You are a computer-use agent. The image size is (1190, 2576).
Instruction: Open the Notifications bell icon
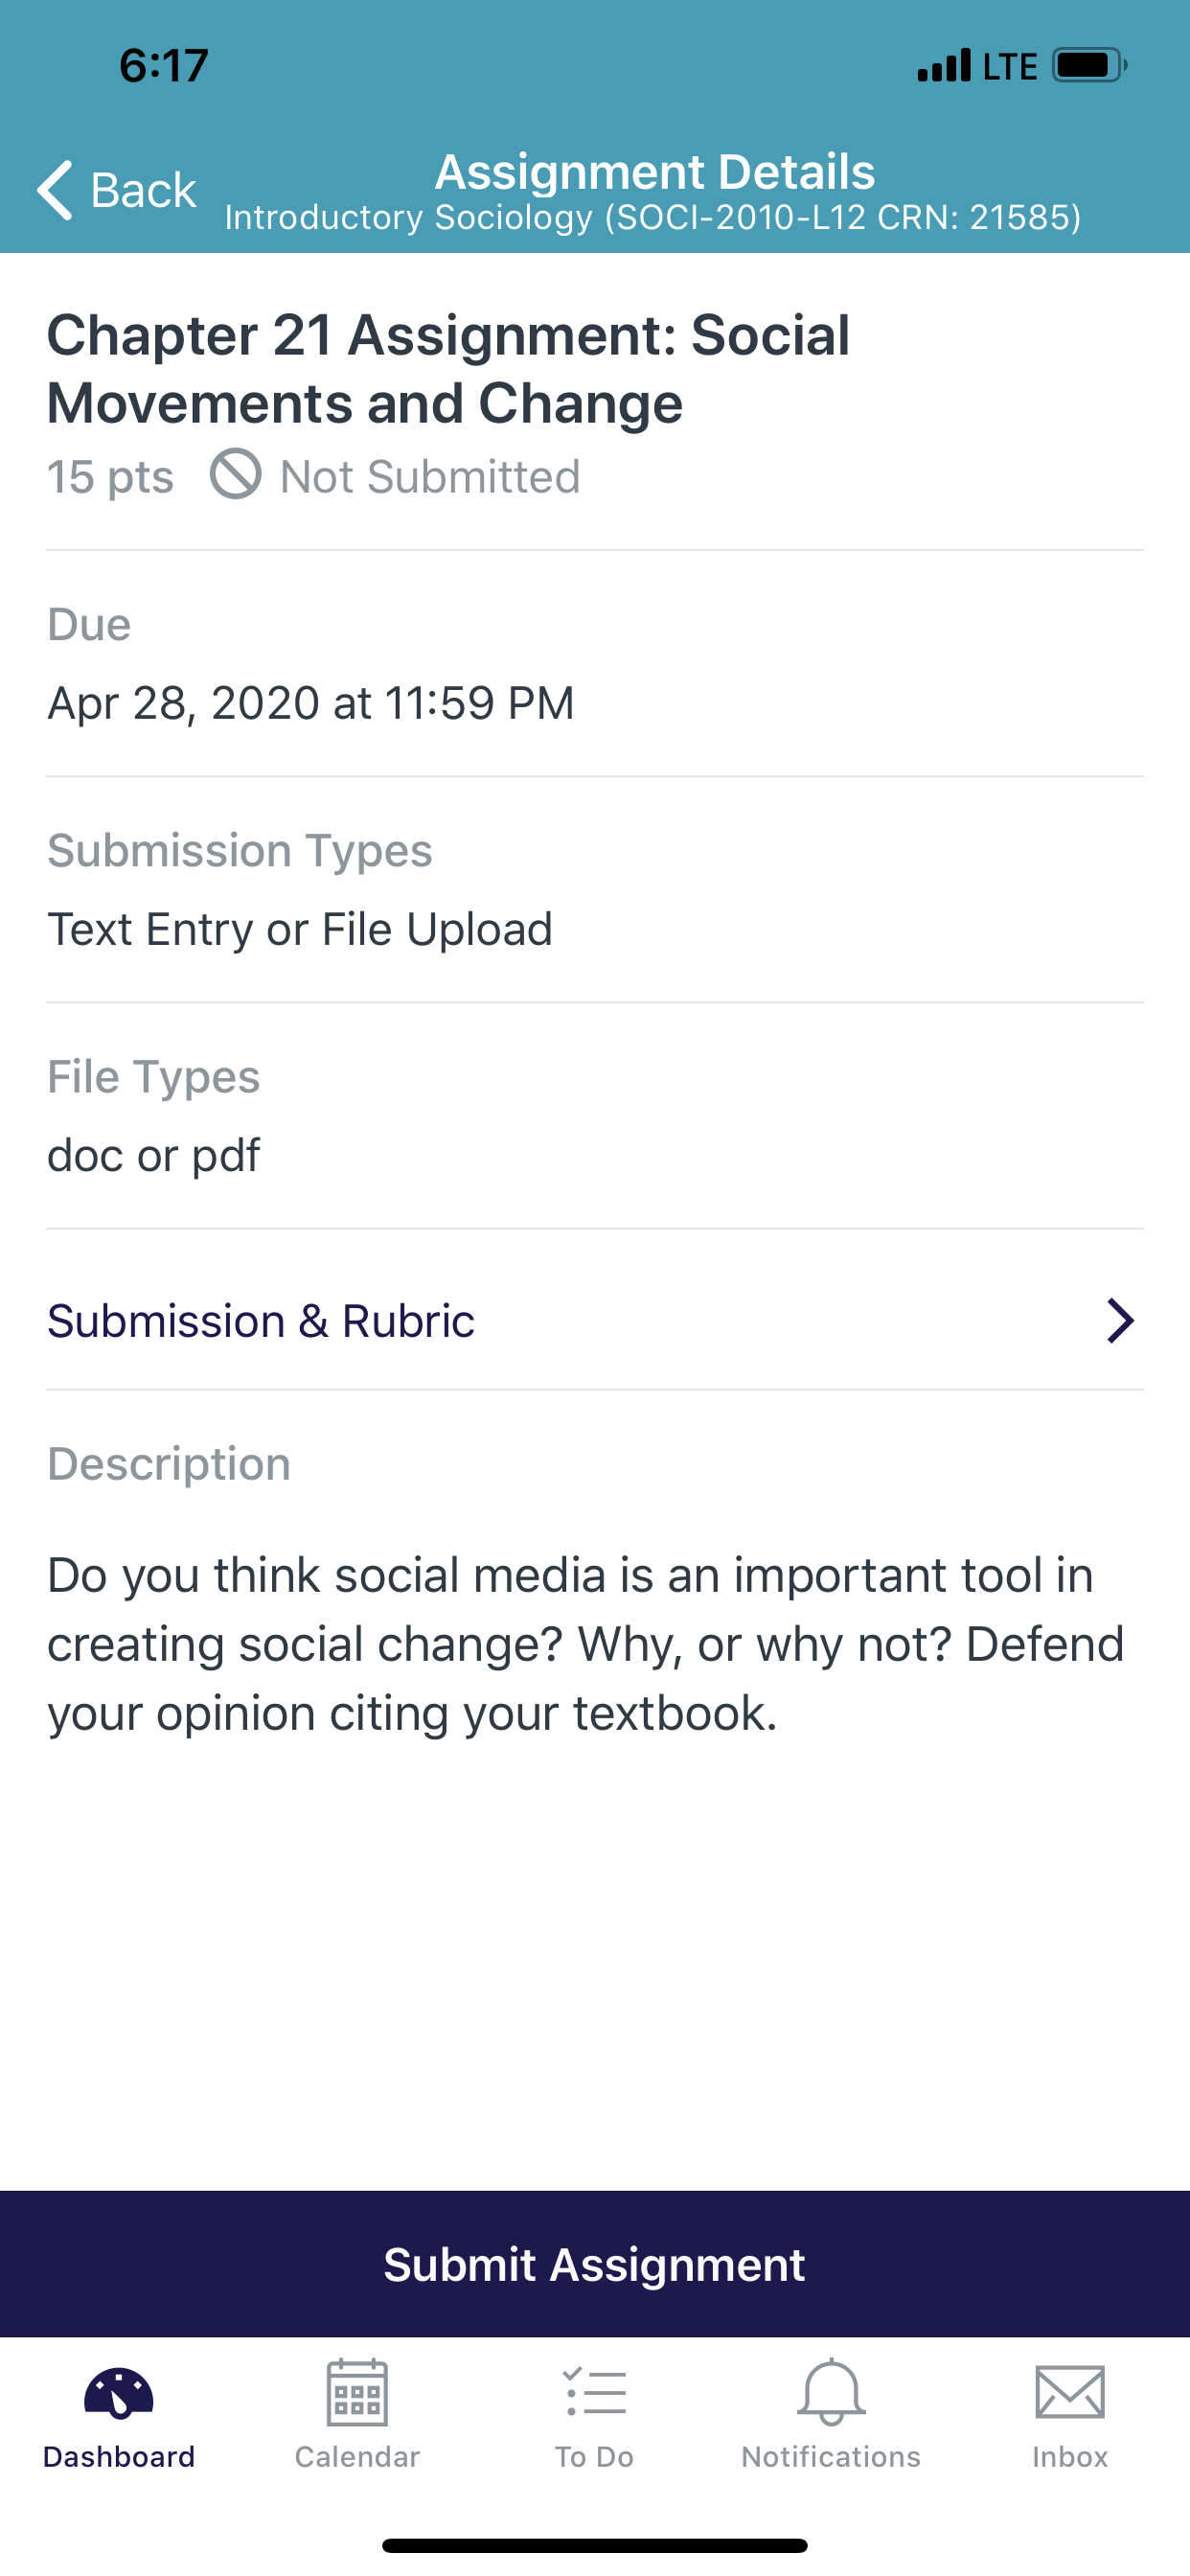831,2392
